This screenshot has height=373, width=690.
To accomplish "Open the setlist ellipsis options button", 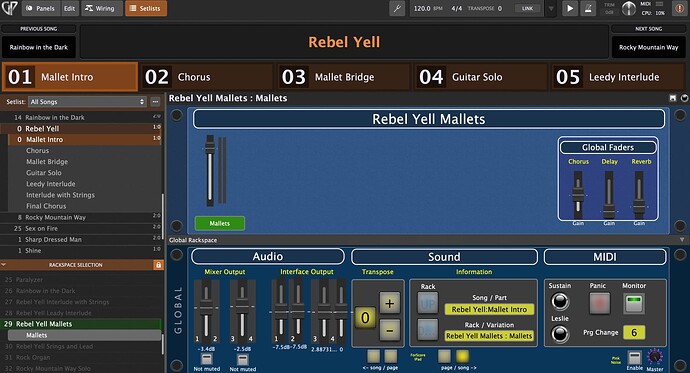I will pos(155,102).
